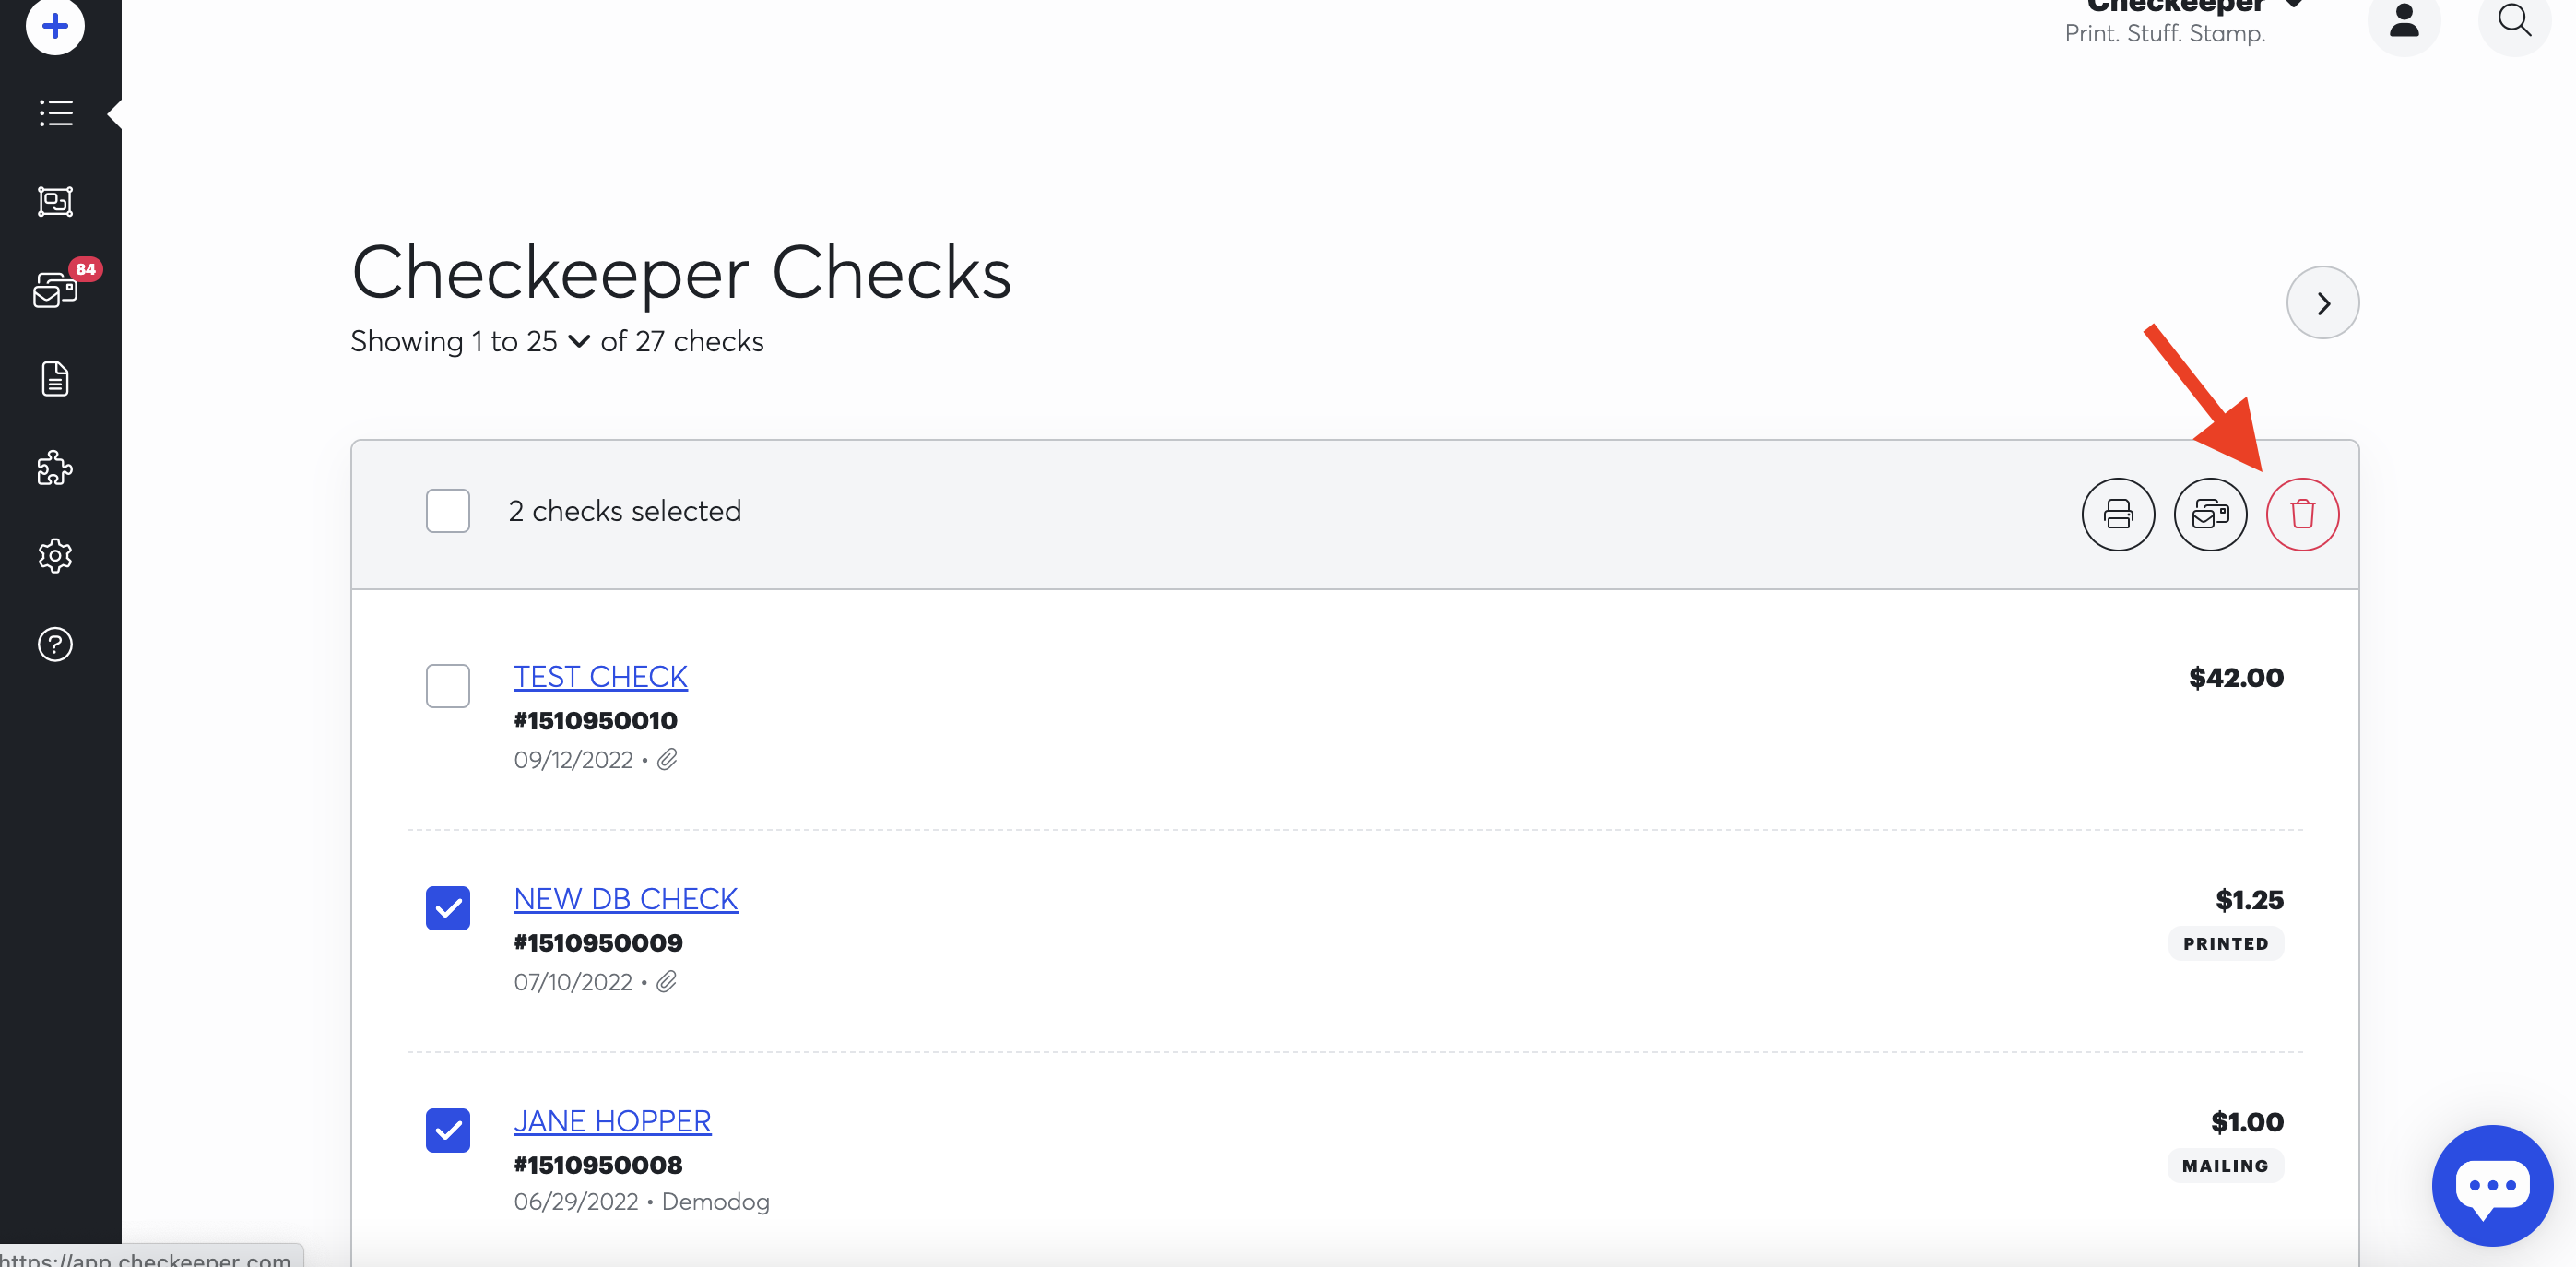Click the settings gear icon

(54, 557)
